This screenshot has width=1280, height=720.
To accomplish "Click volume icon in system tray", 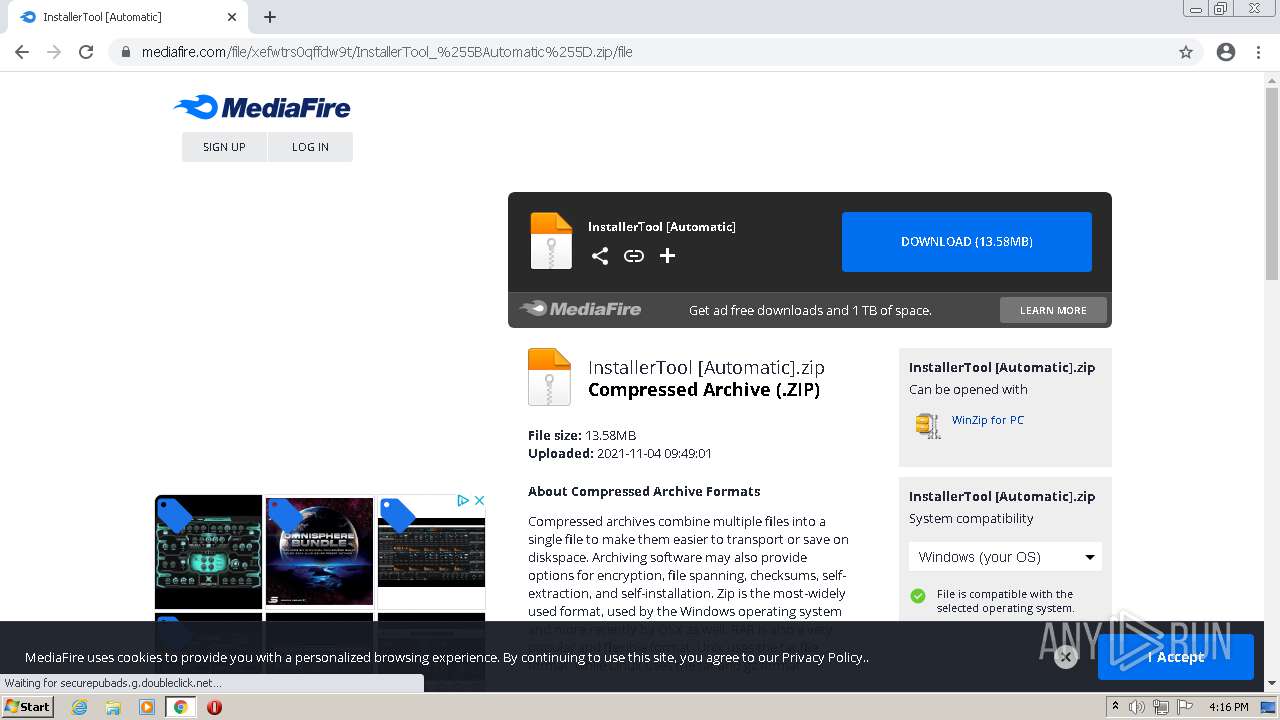I will pyautogui.click(x=1137, y=707).
